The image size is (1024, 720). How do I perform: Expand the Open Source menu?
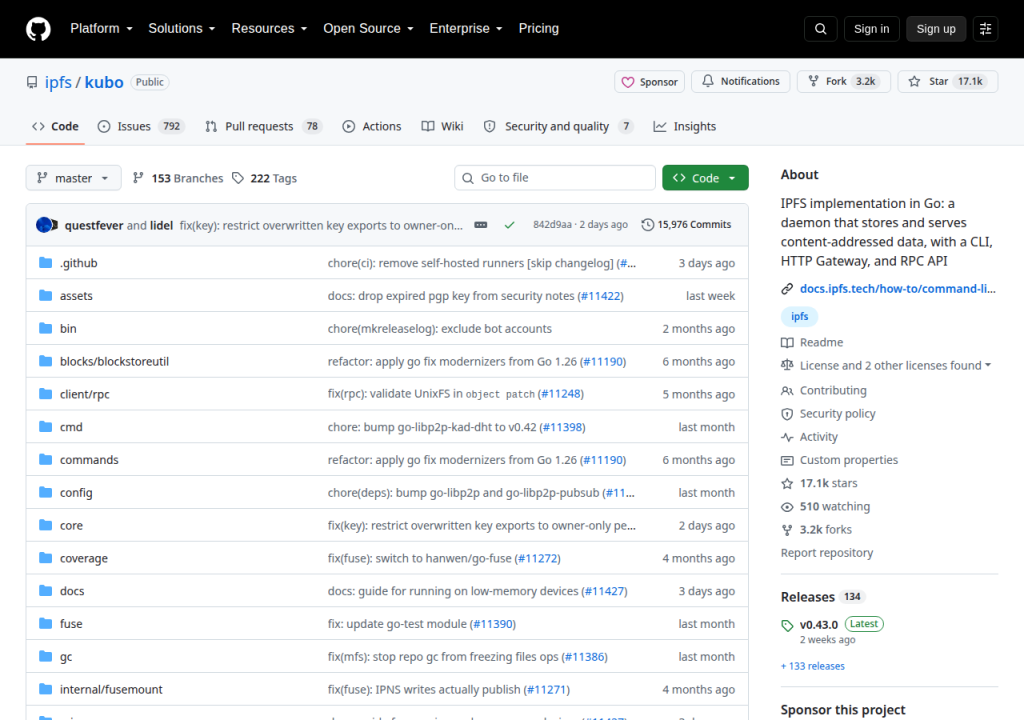tap(368, 29)
